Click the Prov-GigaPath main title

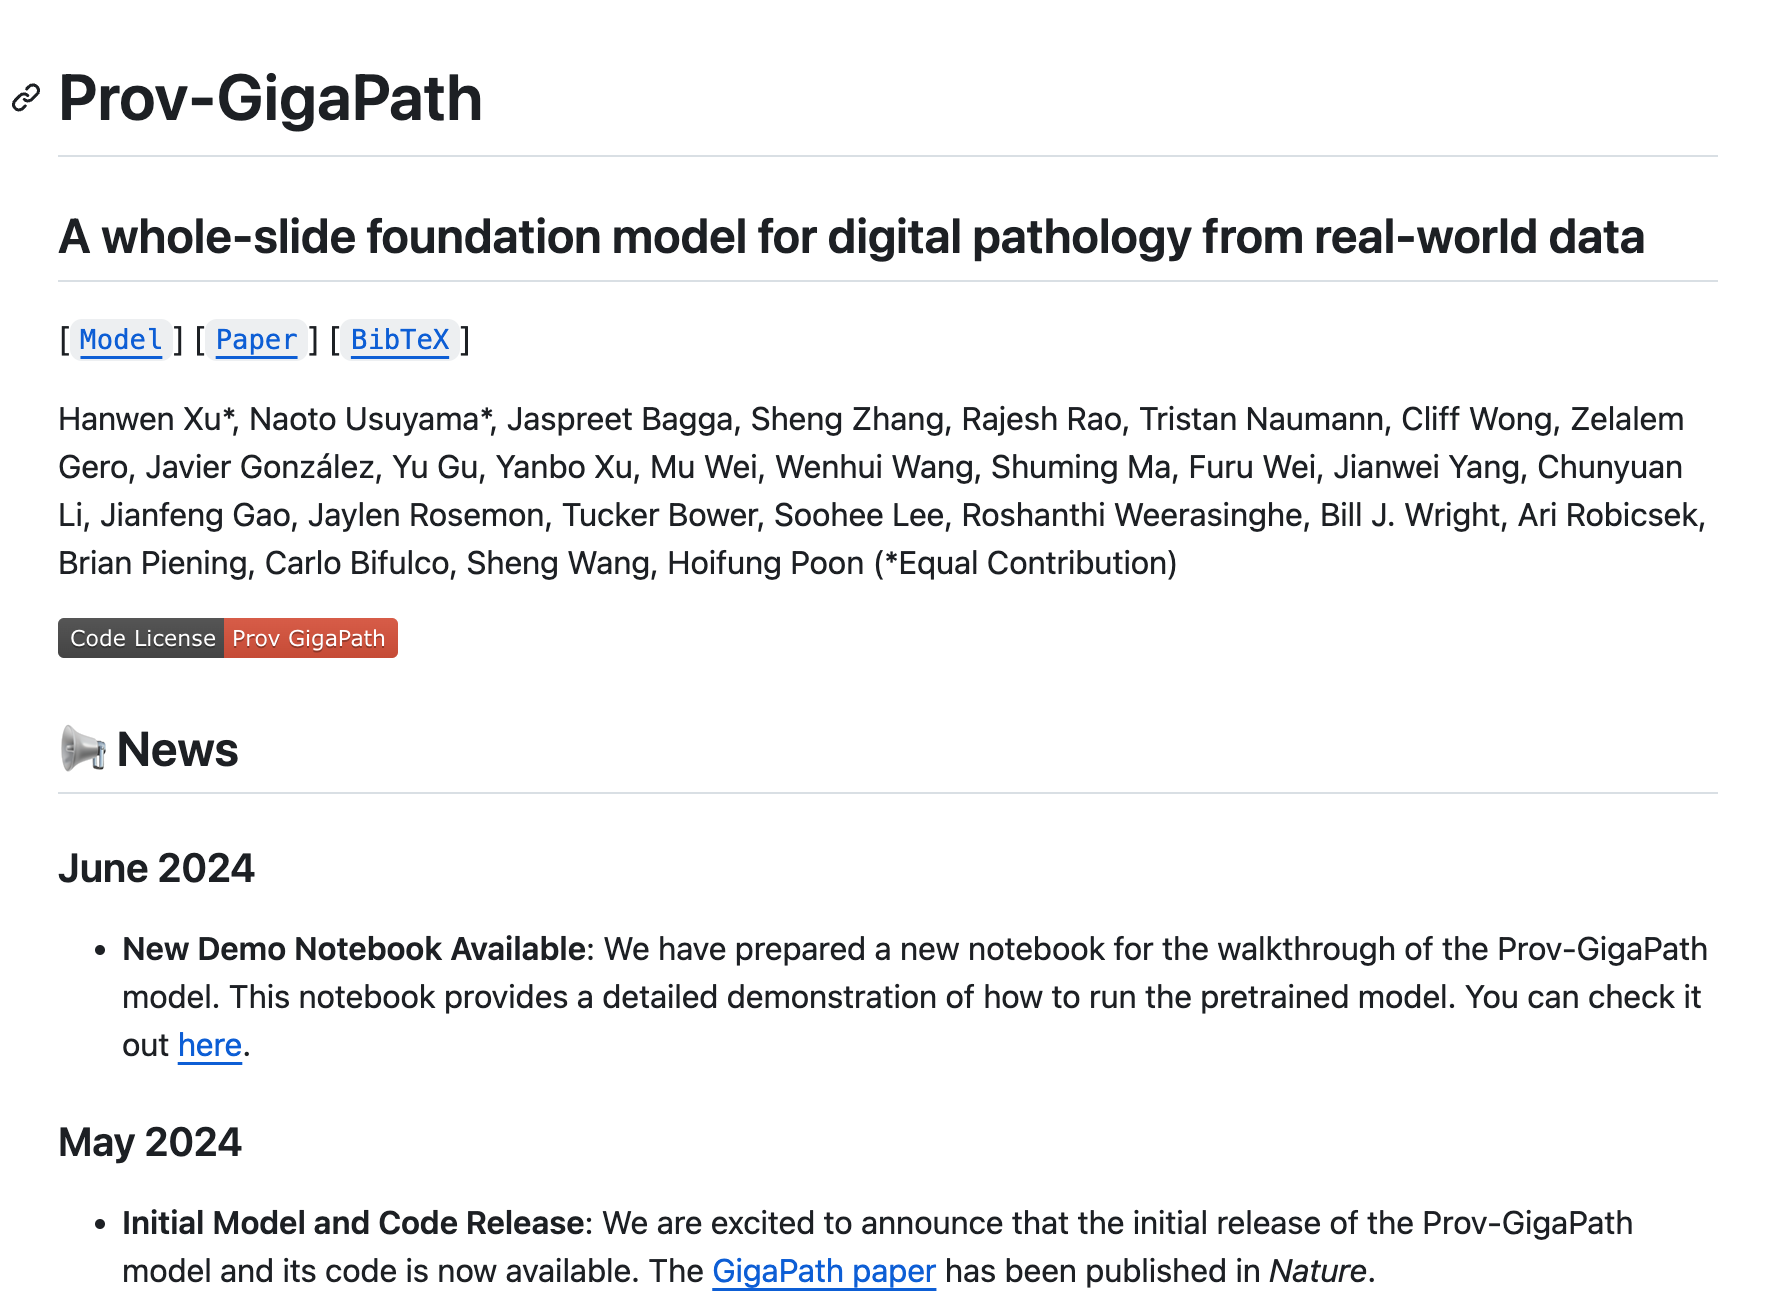coord(270,98)
